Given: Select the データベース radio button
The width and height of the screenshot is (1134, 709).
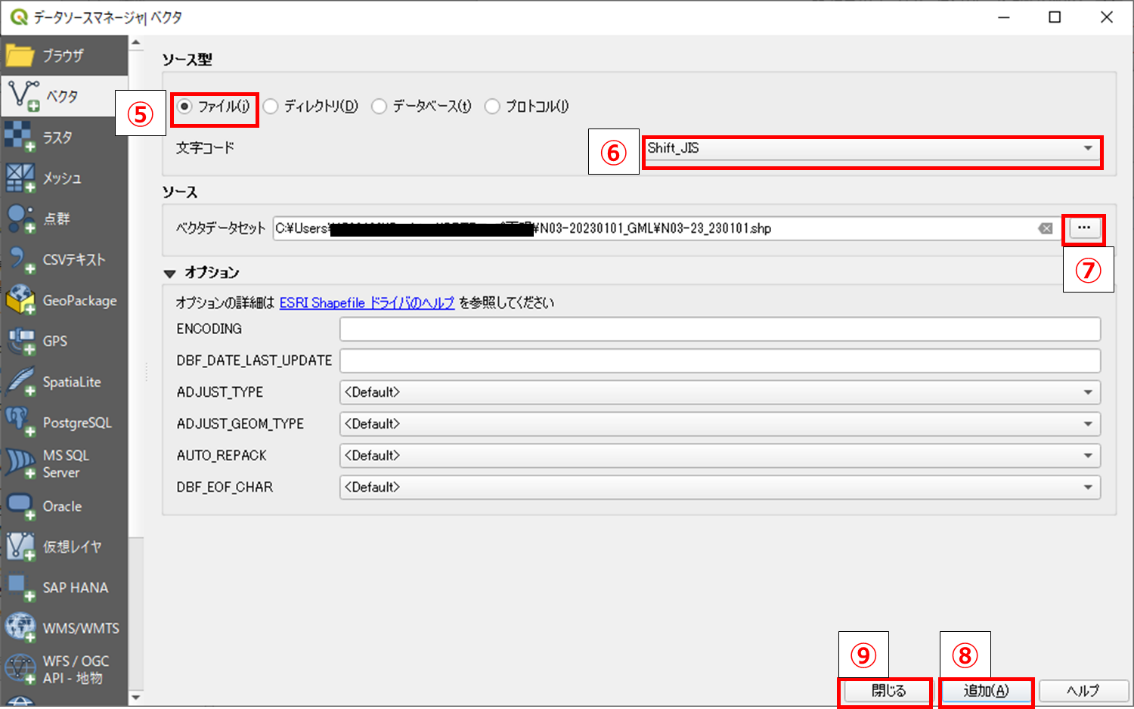Looking at the screenshot, I should click(x=380, y=106).
